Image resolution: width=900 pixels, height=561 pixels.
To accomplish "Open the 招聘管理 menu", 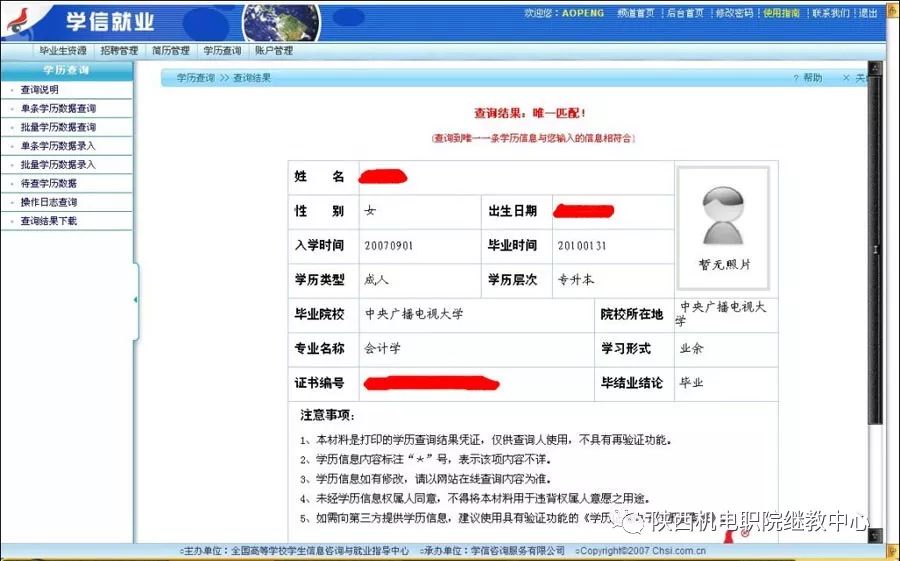I will (119, 51).
